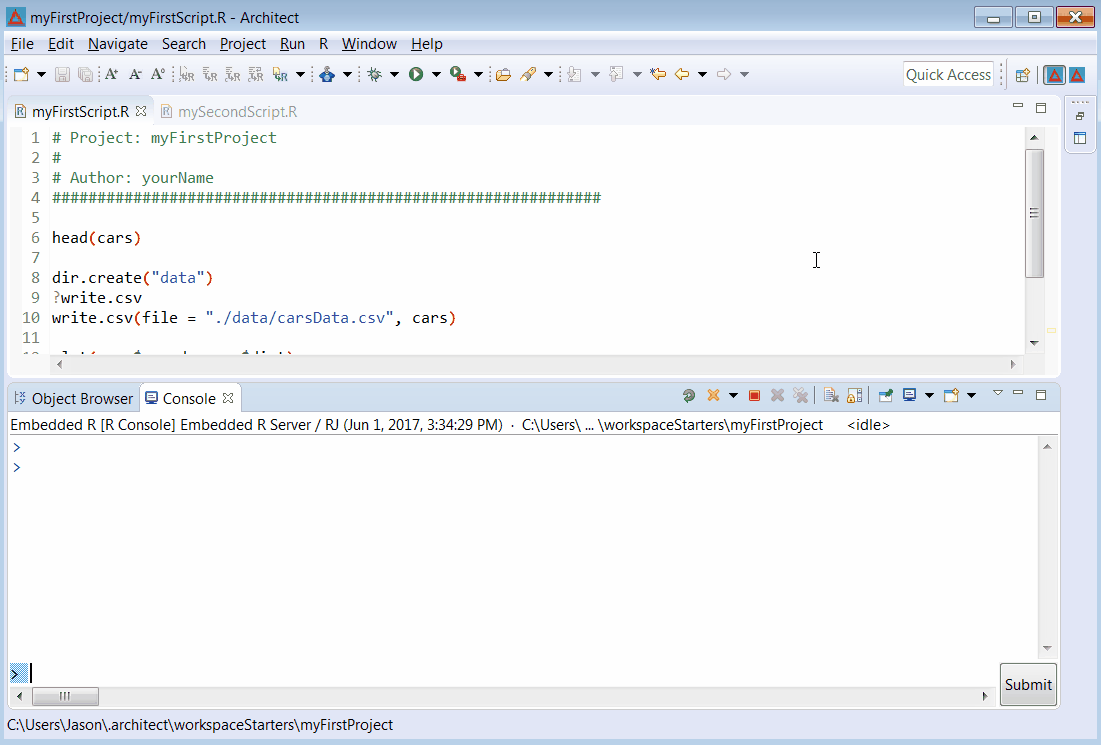Decrease editor font size with A-
The height and width of the screenshot is (745, 1101).
136,74
